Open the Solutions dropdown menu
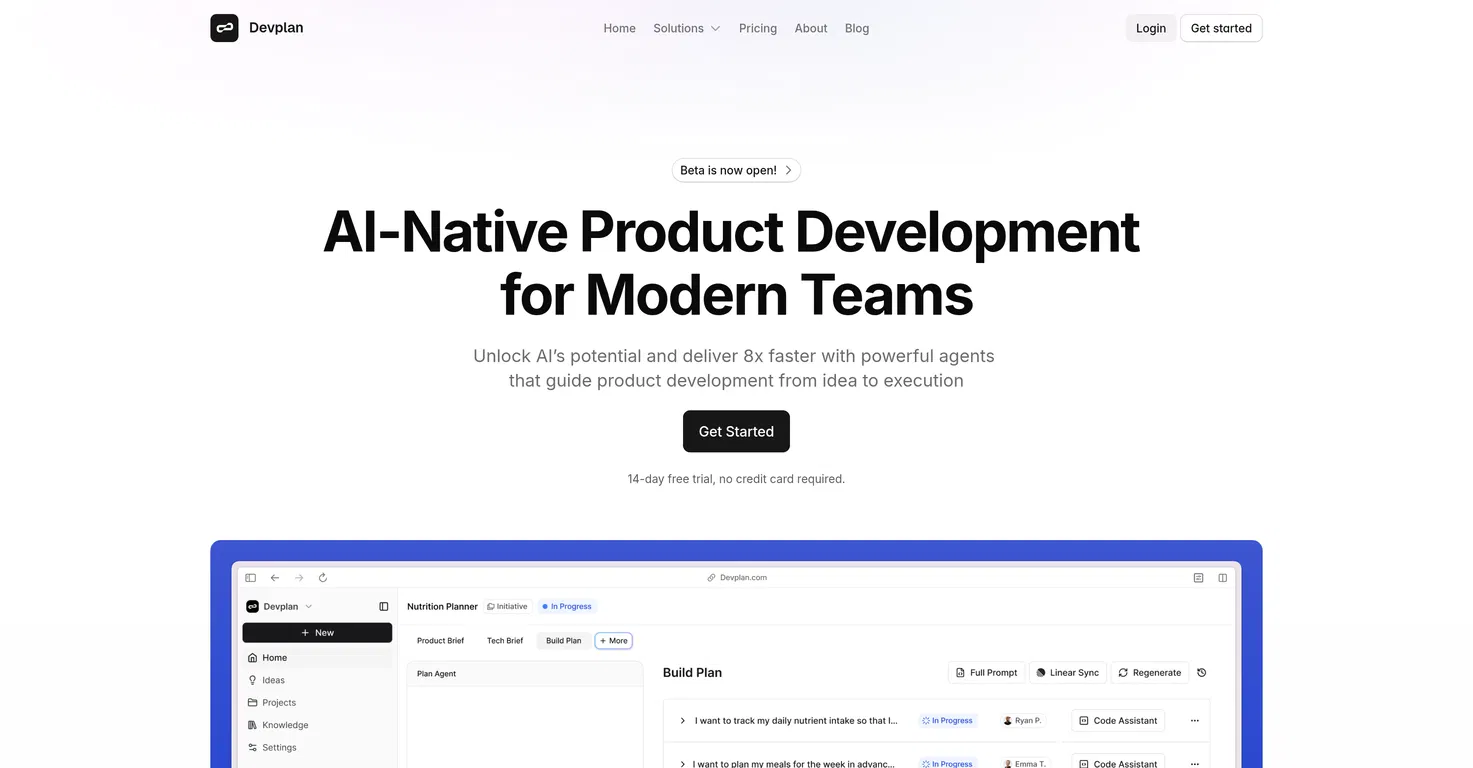 tap(686, 28)
